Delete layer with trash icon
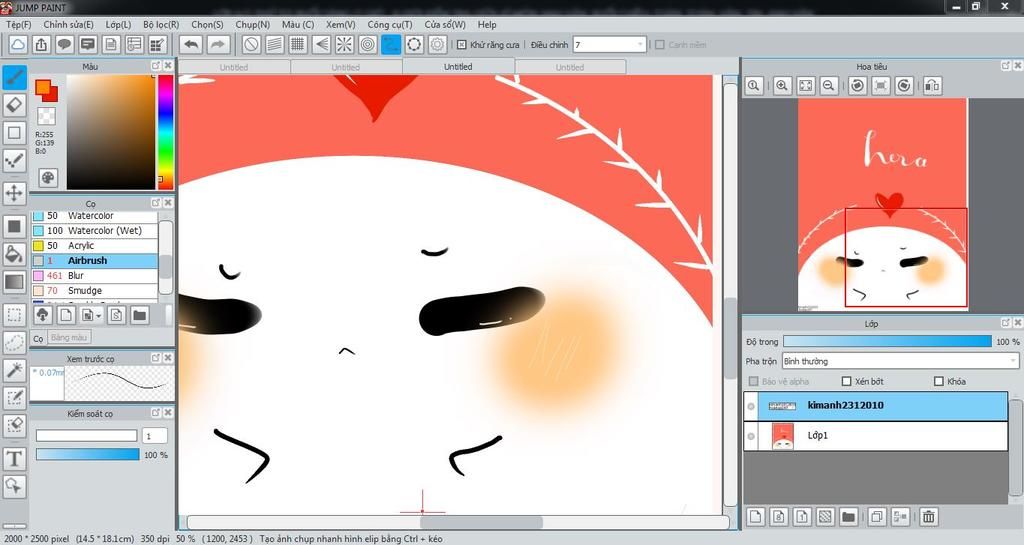Screen dimensions: 1024x545 [x=928, y=517]
